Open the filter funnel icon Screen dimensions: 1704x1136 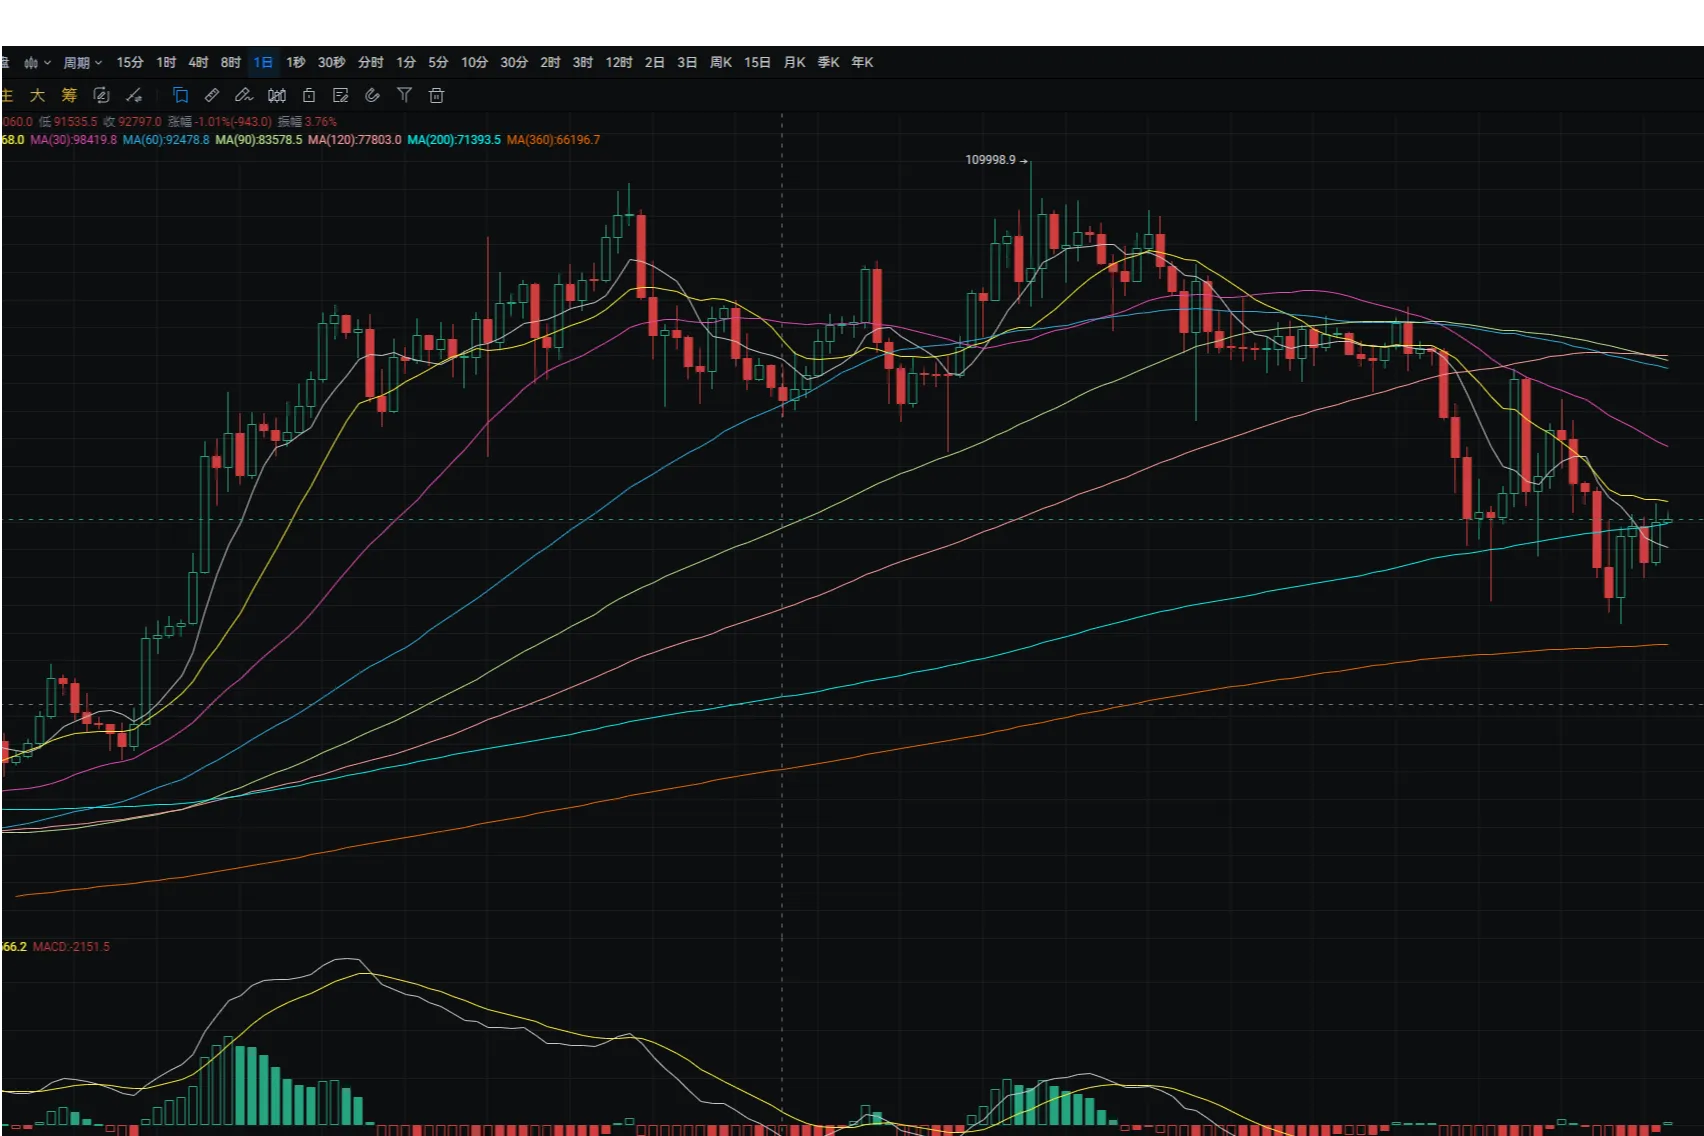pos(404,96)
